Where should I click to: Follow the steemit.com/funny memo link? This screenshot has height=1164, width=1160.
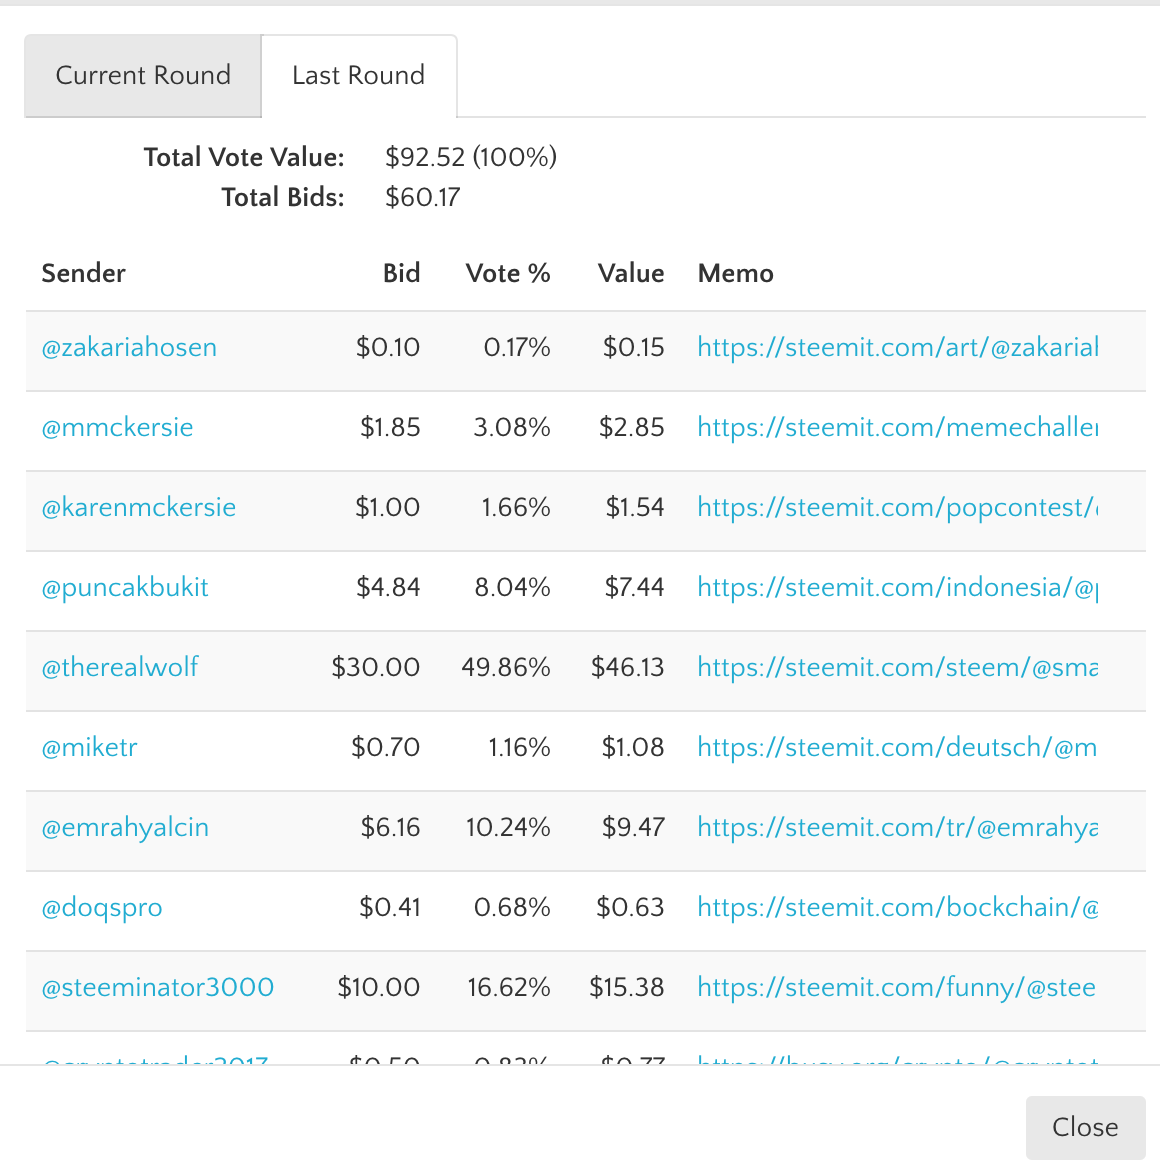[x=896, y=988]
